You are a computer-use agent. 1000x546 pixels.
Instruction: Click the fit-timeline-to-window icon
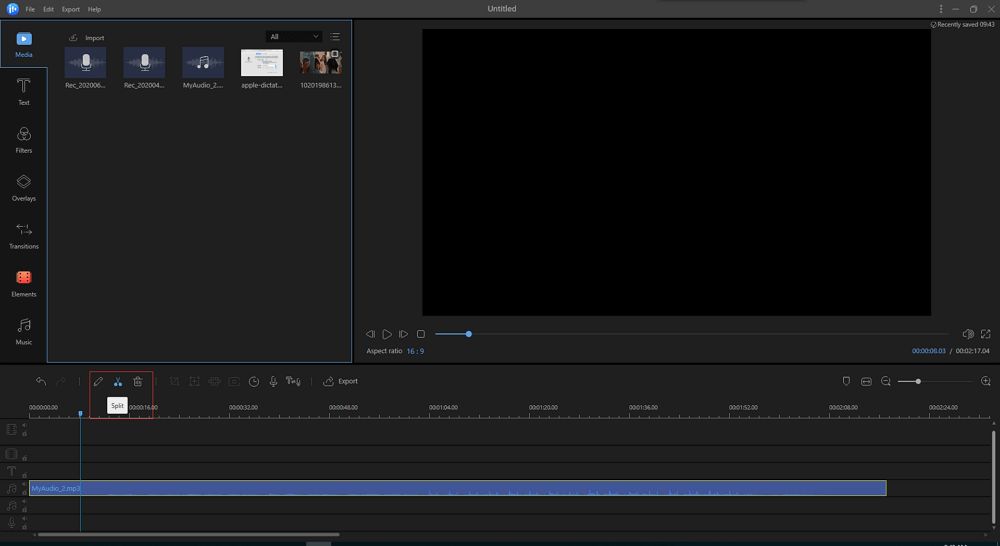(866, 381)
